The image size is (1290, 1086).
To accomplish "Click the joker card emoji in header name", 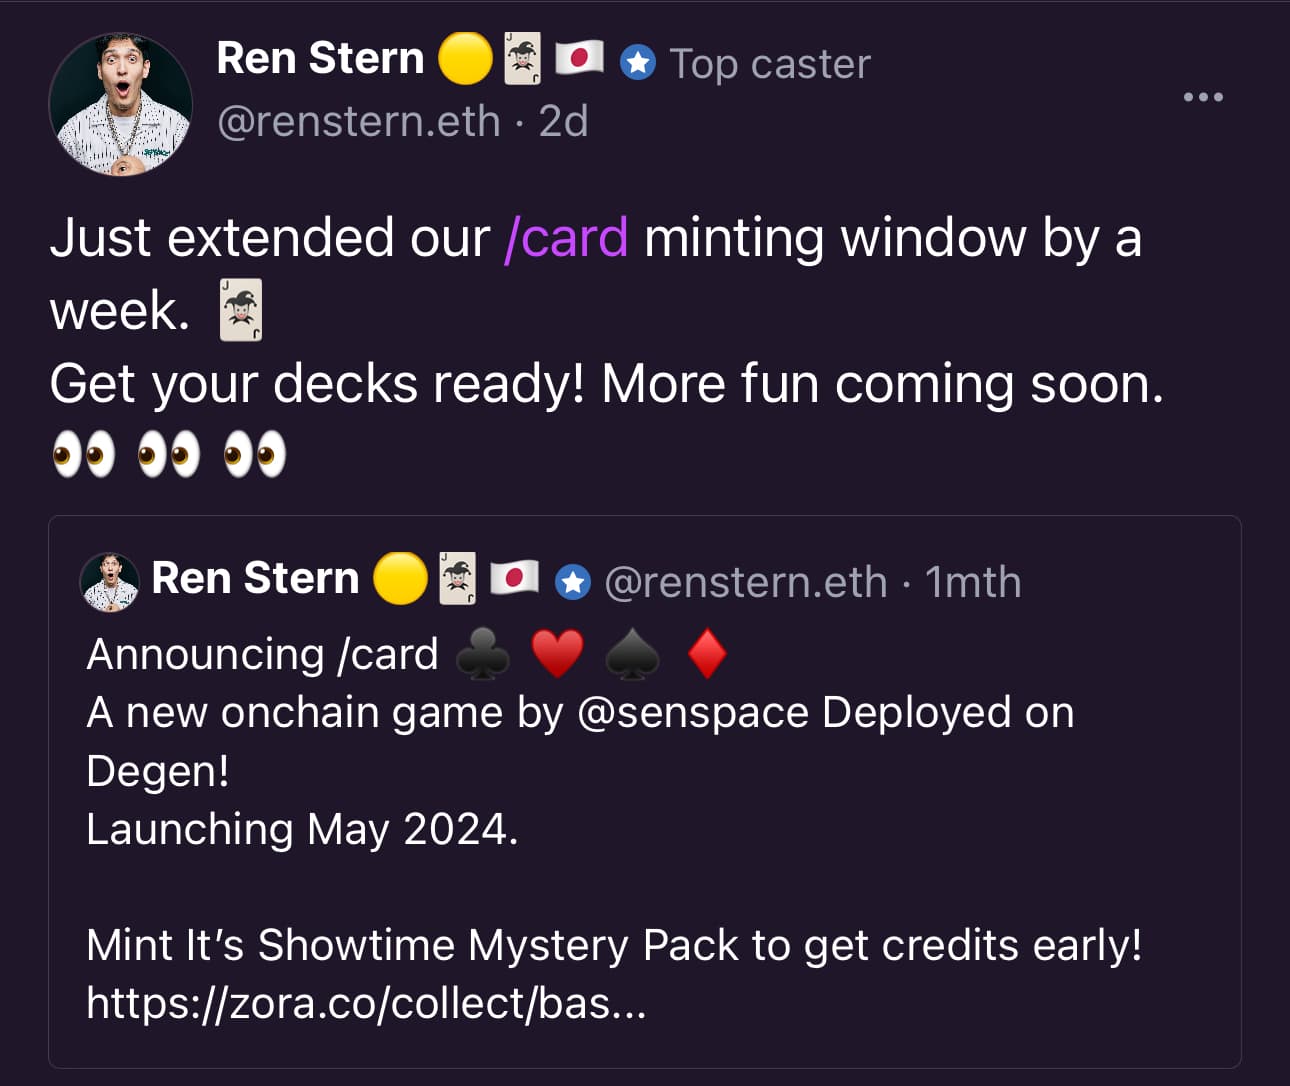I will pos(522,58).
